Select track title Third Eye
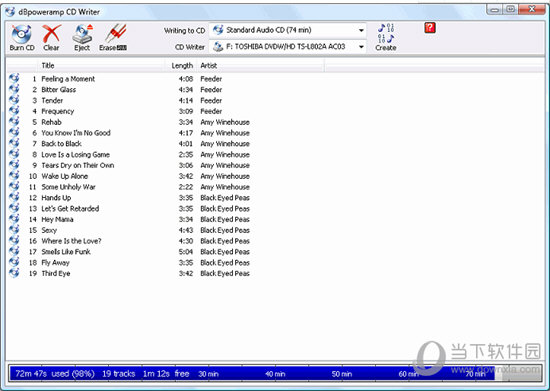 tap(56, 274)
